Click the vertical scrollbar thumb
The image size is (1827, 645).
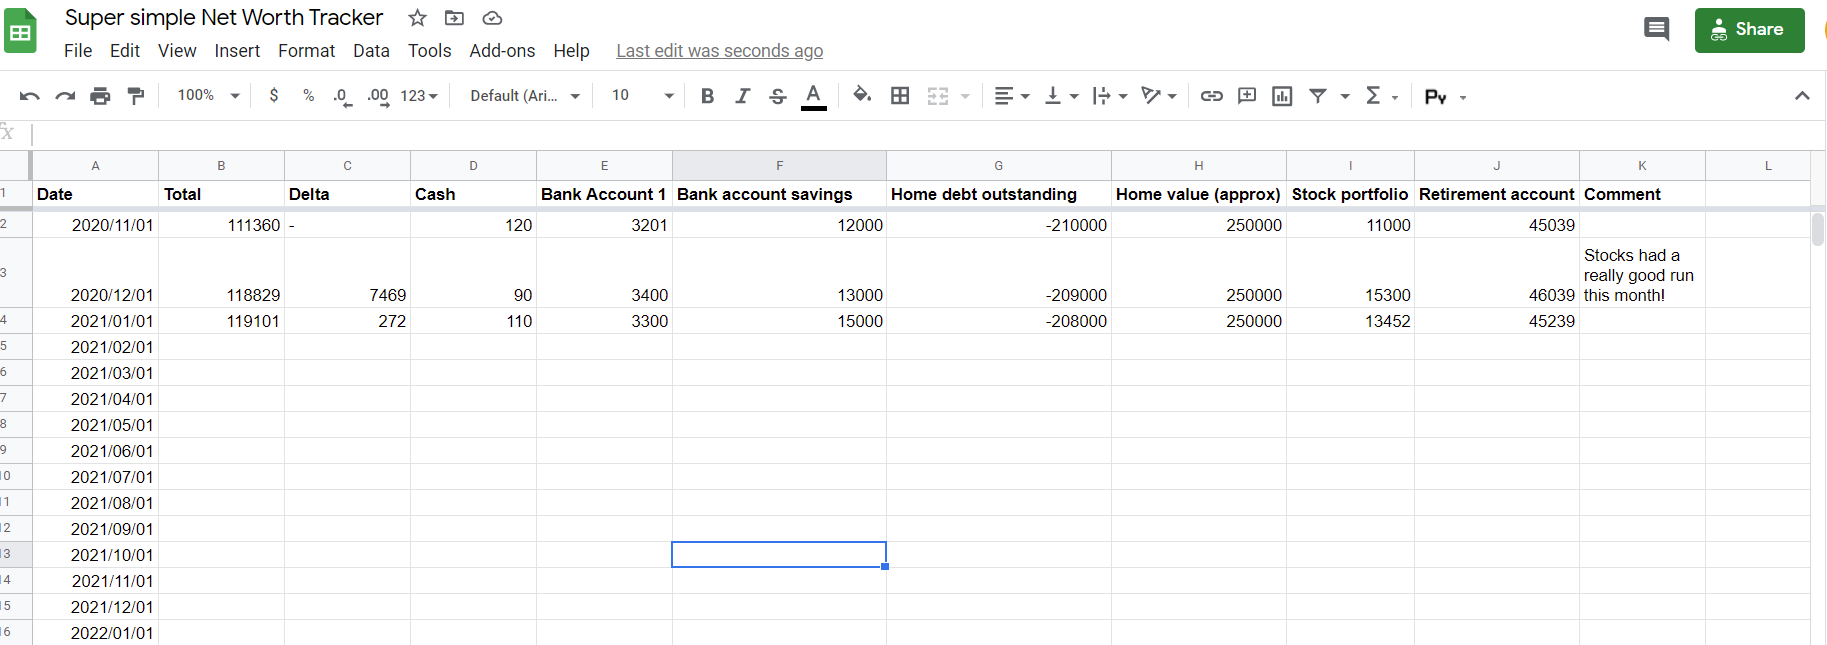pos(1818,228)
